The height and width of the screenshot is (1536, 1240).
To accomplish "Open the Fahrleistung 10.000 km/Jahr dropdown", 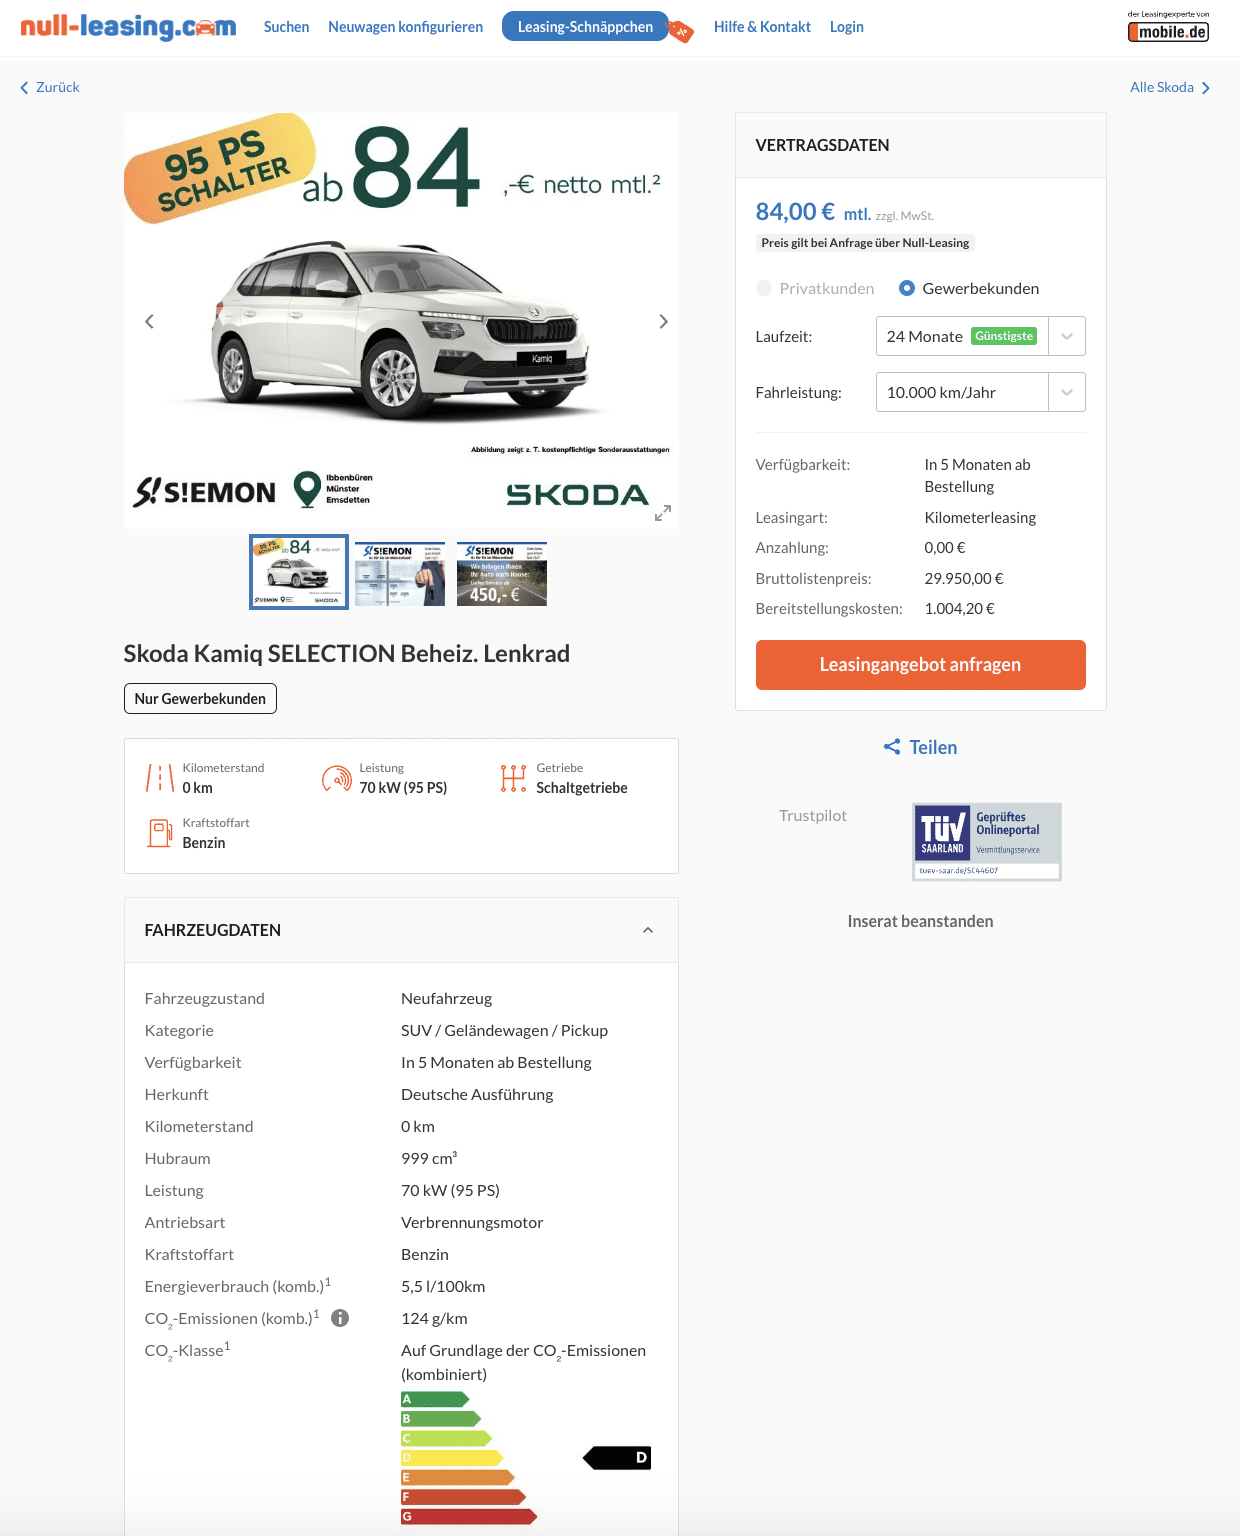I will (980, 392).
